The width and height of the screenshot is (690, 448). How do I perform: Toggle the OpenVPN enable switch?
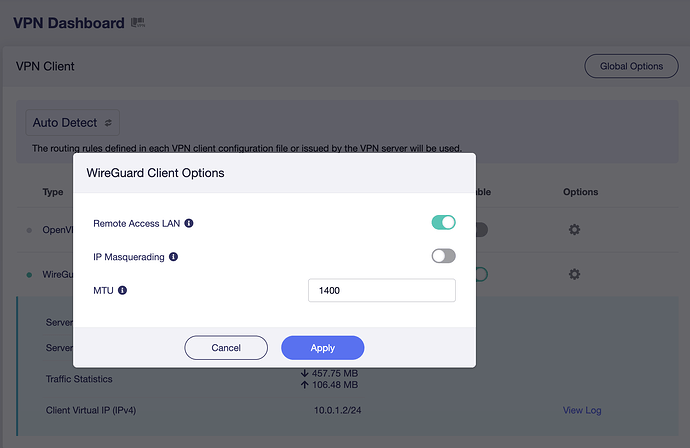(481, 229)
